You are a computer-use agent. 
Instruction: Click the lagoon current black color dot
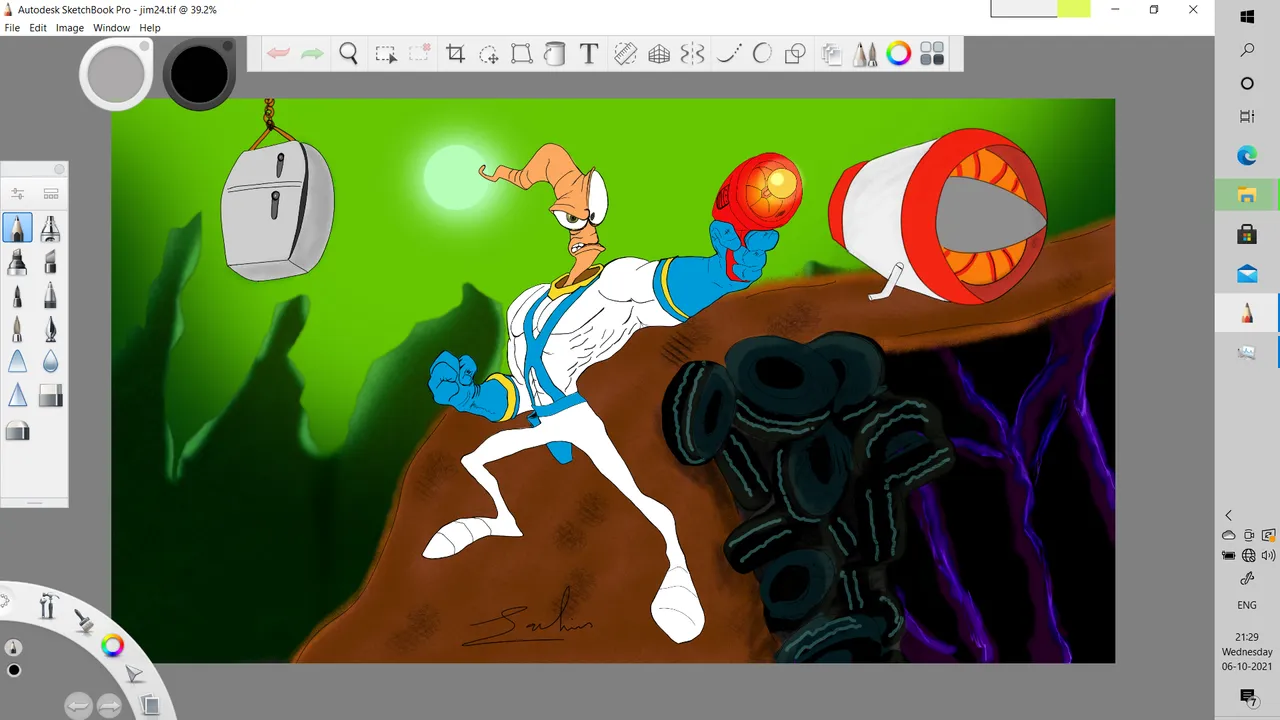14,670
